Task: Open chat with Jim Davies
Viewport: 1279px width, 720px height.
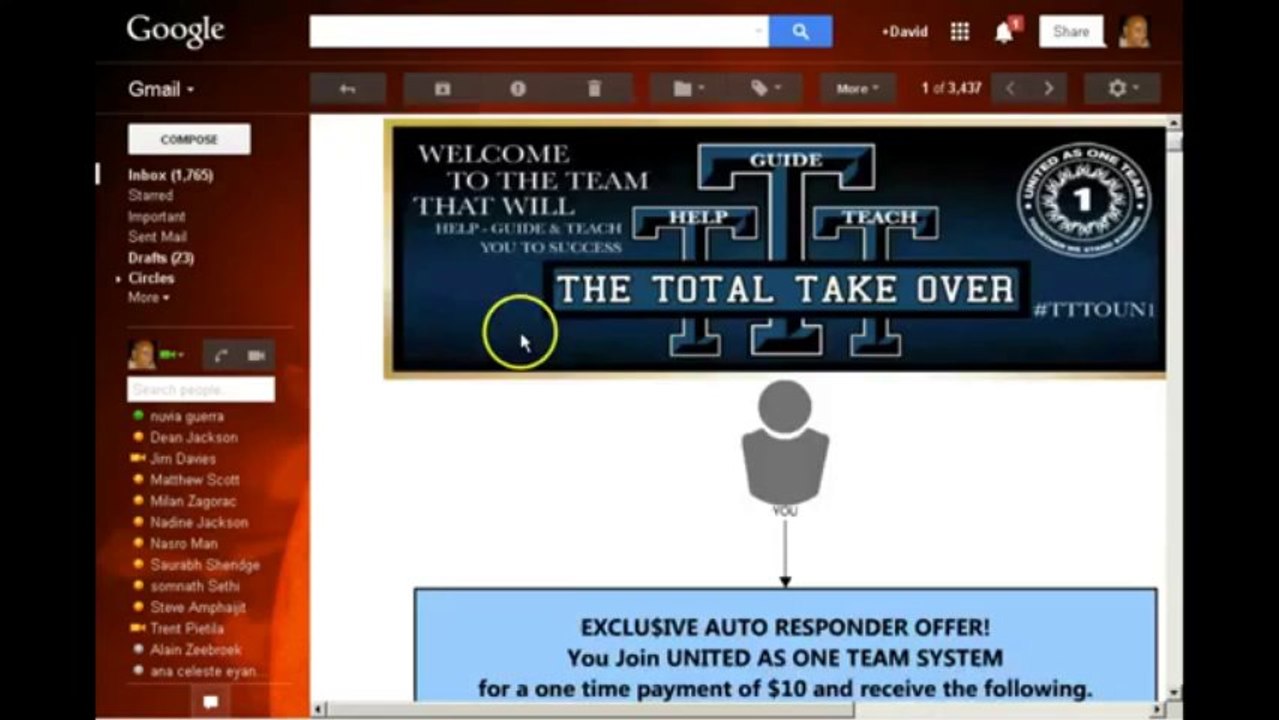Action: 182,458
